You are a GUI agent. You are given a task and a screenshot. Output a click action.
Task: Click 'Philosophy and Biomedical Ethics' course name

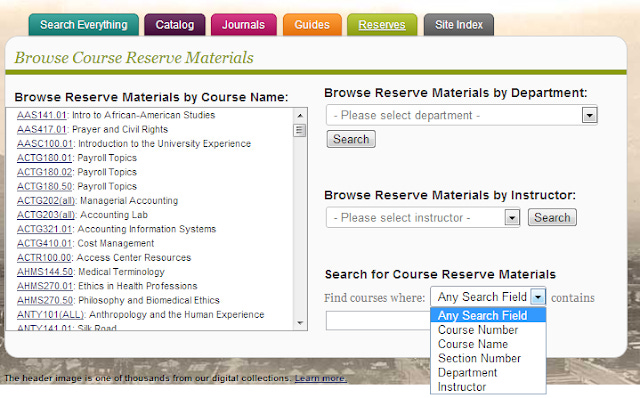point(149,300)
